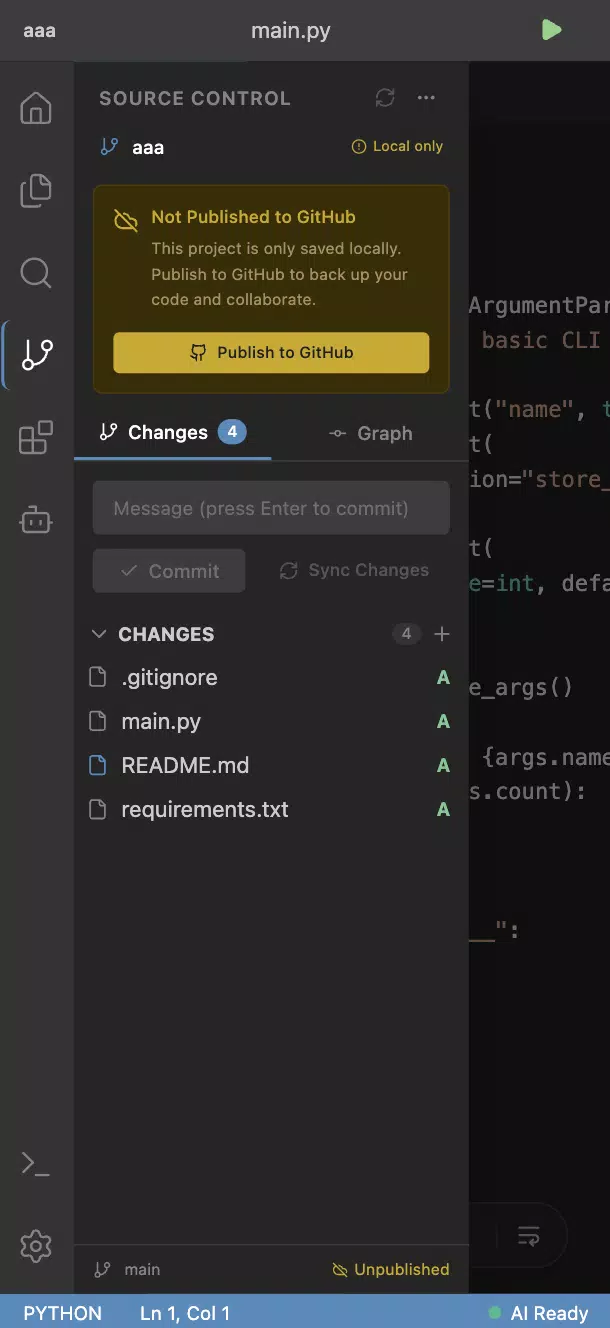Image resolution: width=610 pixels, height=1328 pixels.
Task: Select requirements.txt in the changes list
Action: (x=271, y=810)
